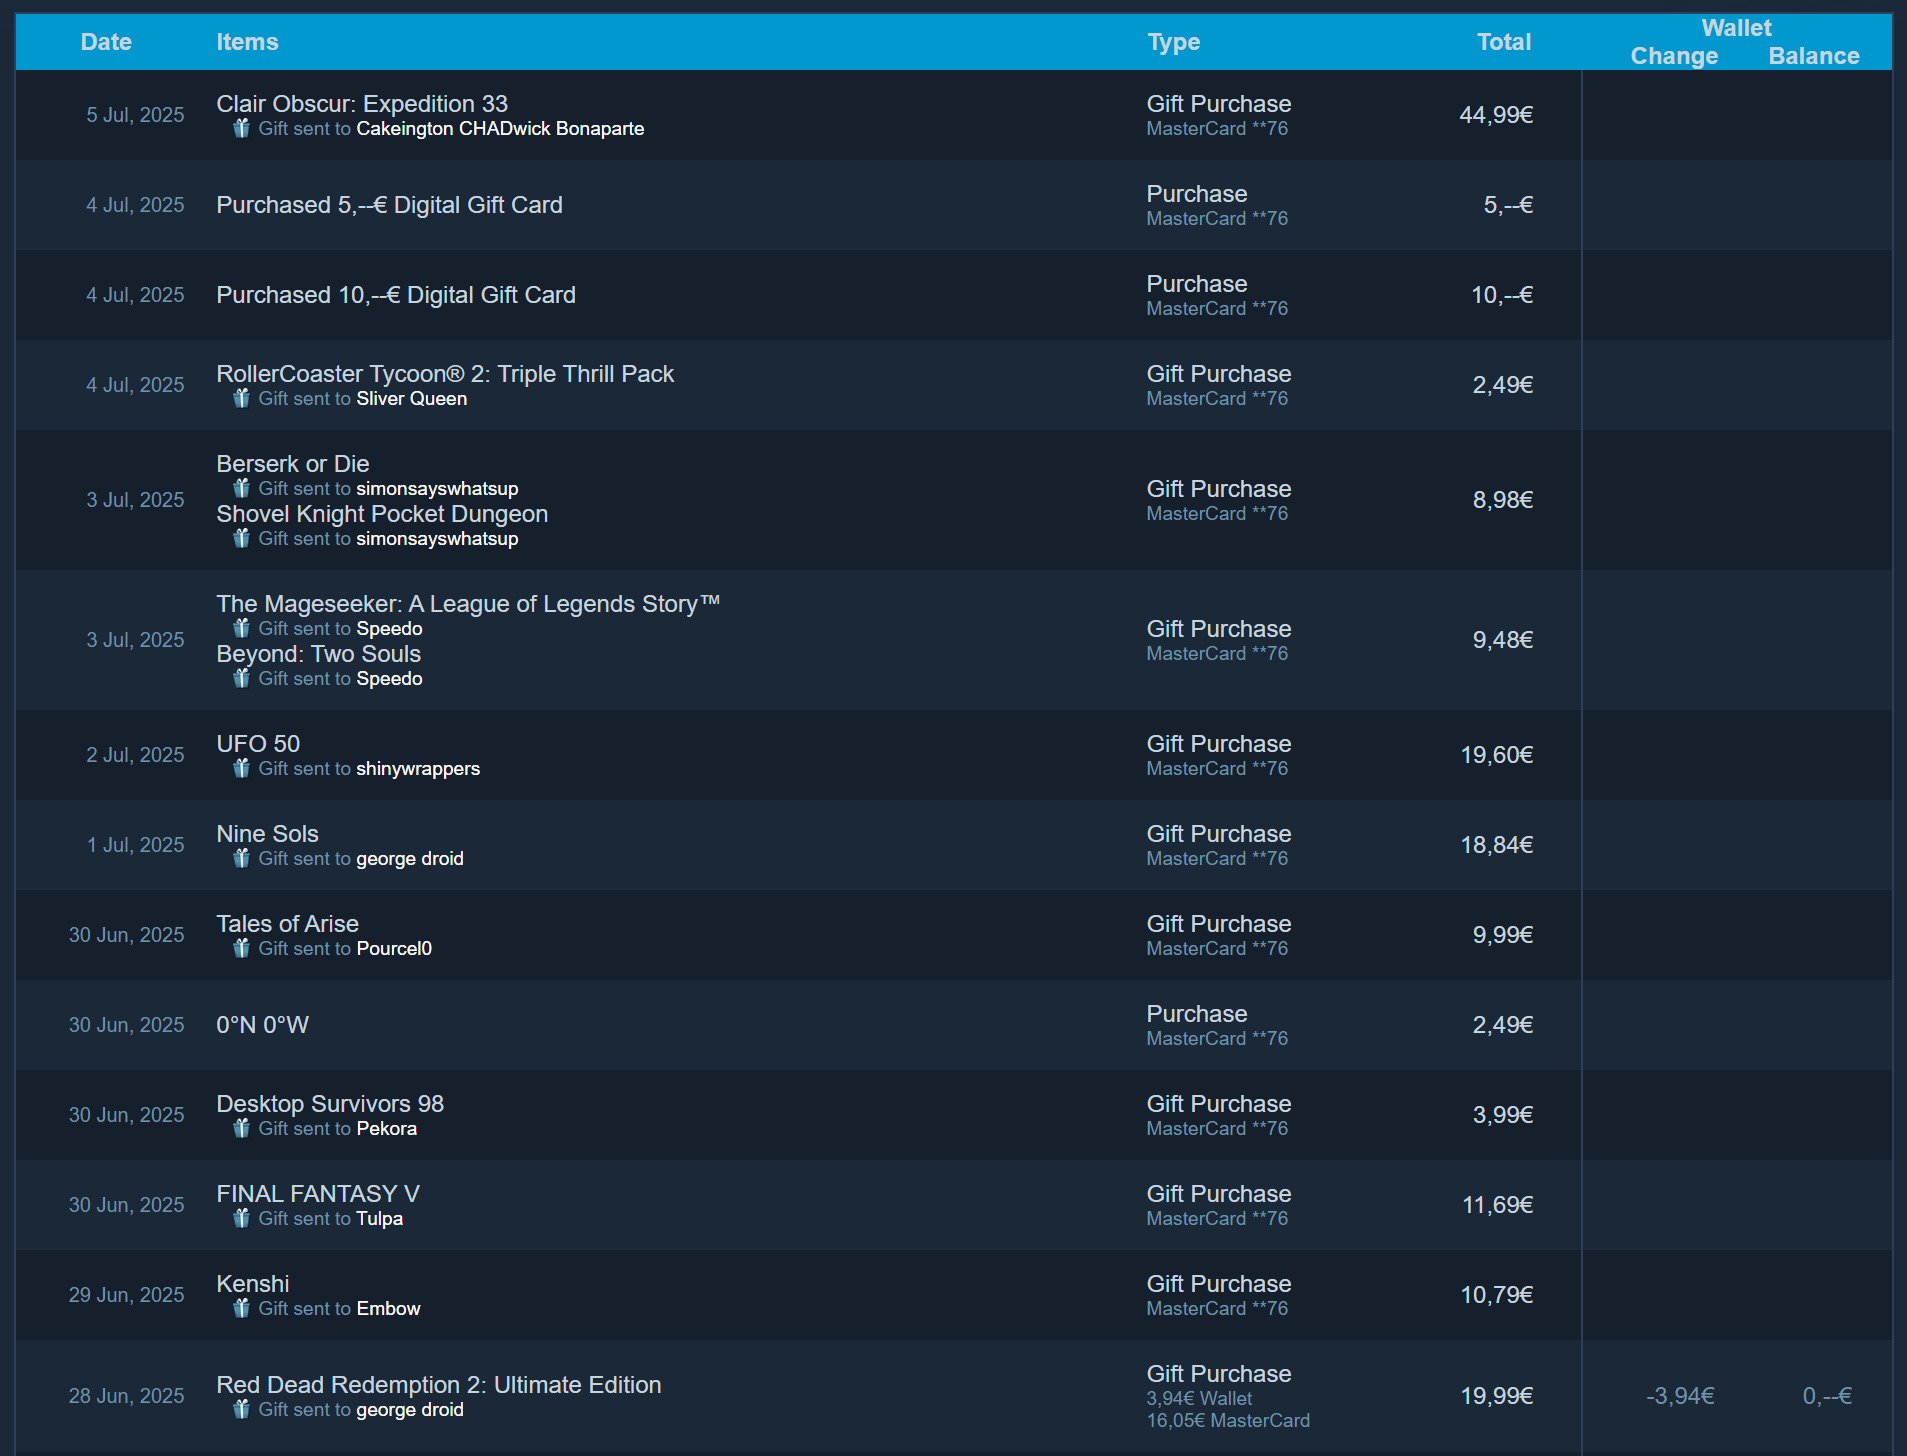Click gift icon under Shovel Knight Pocket Dungeon
Screen dimensions: 1907x1456
coord(241,538)
